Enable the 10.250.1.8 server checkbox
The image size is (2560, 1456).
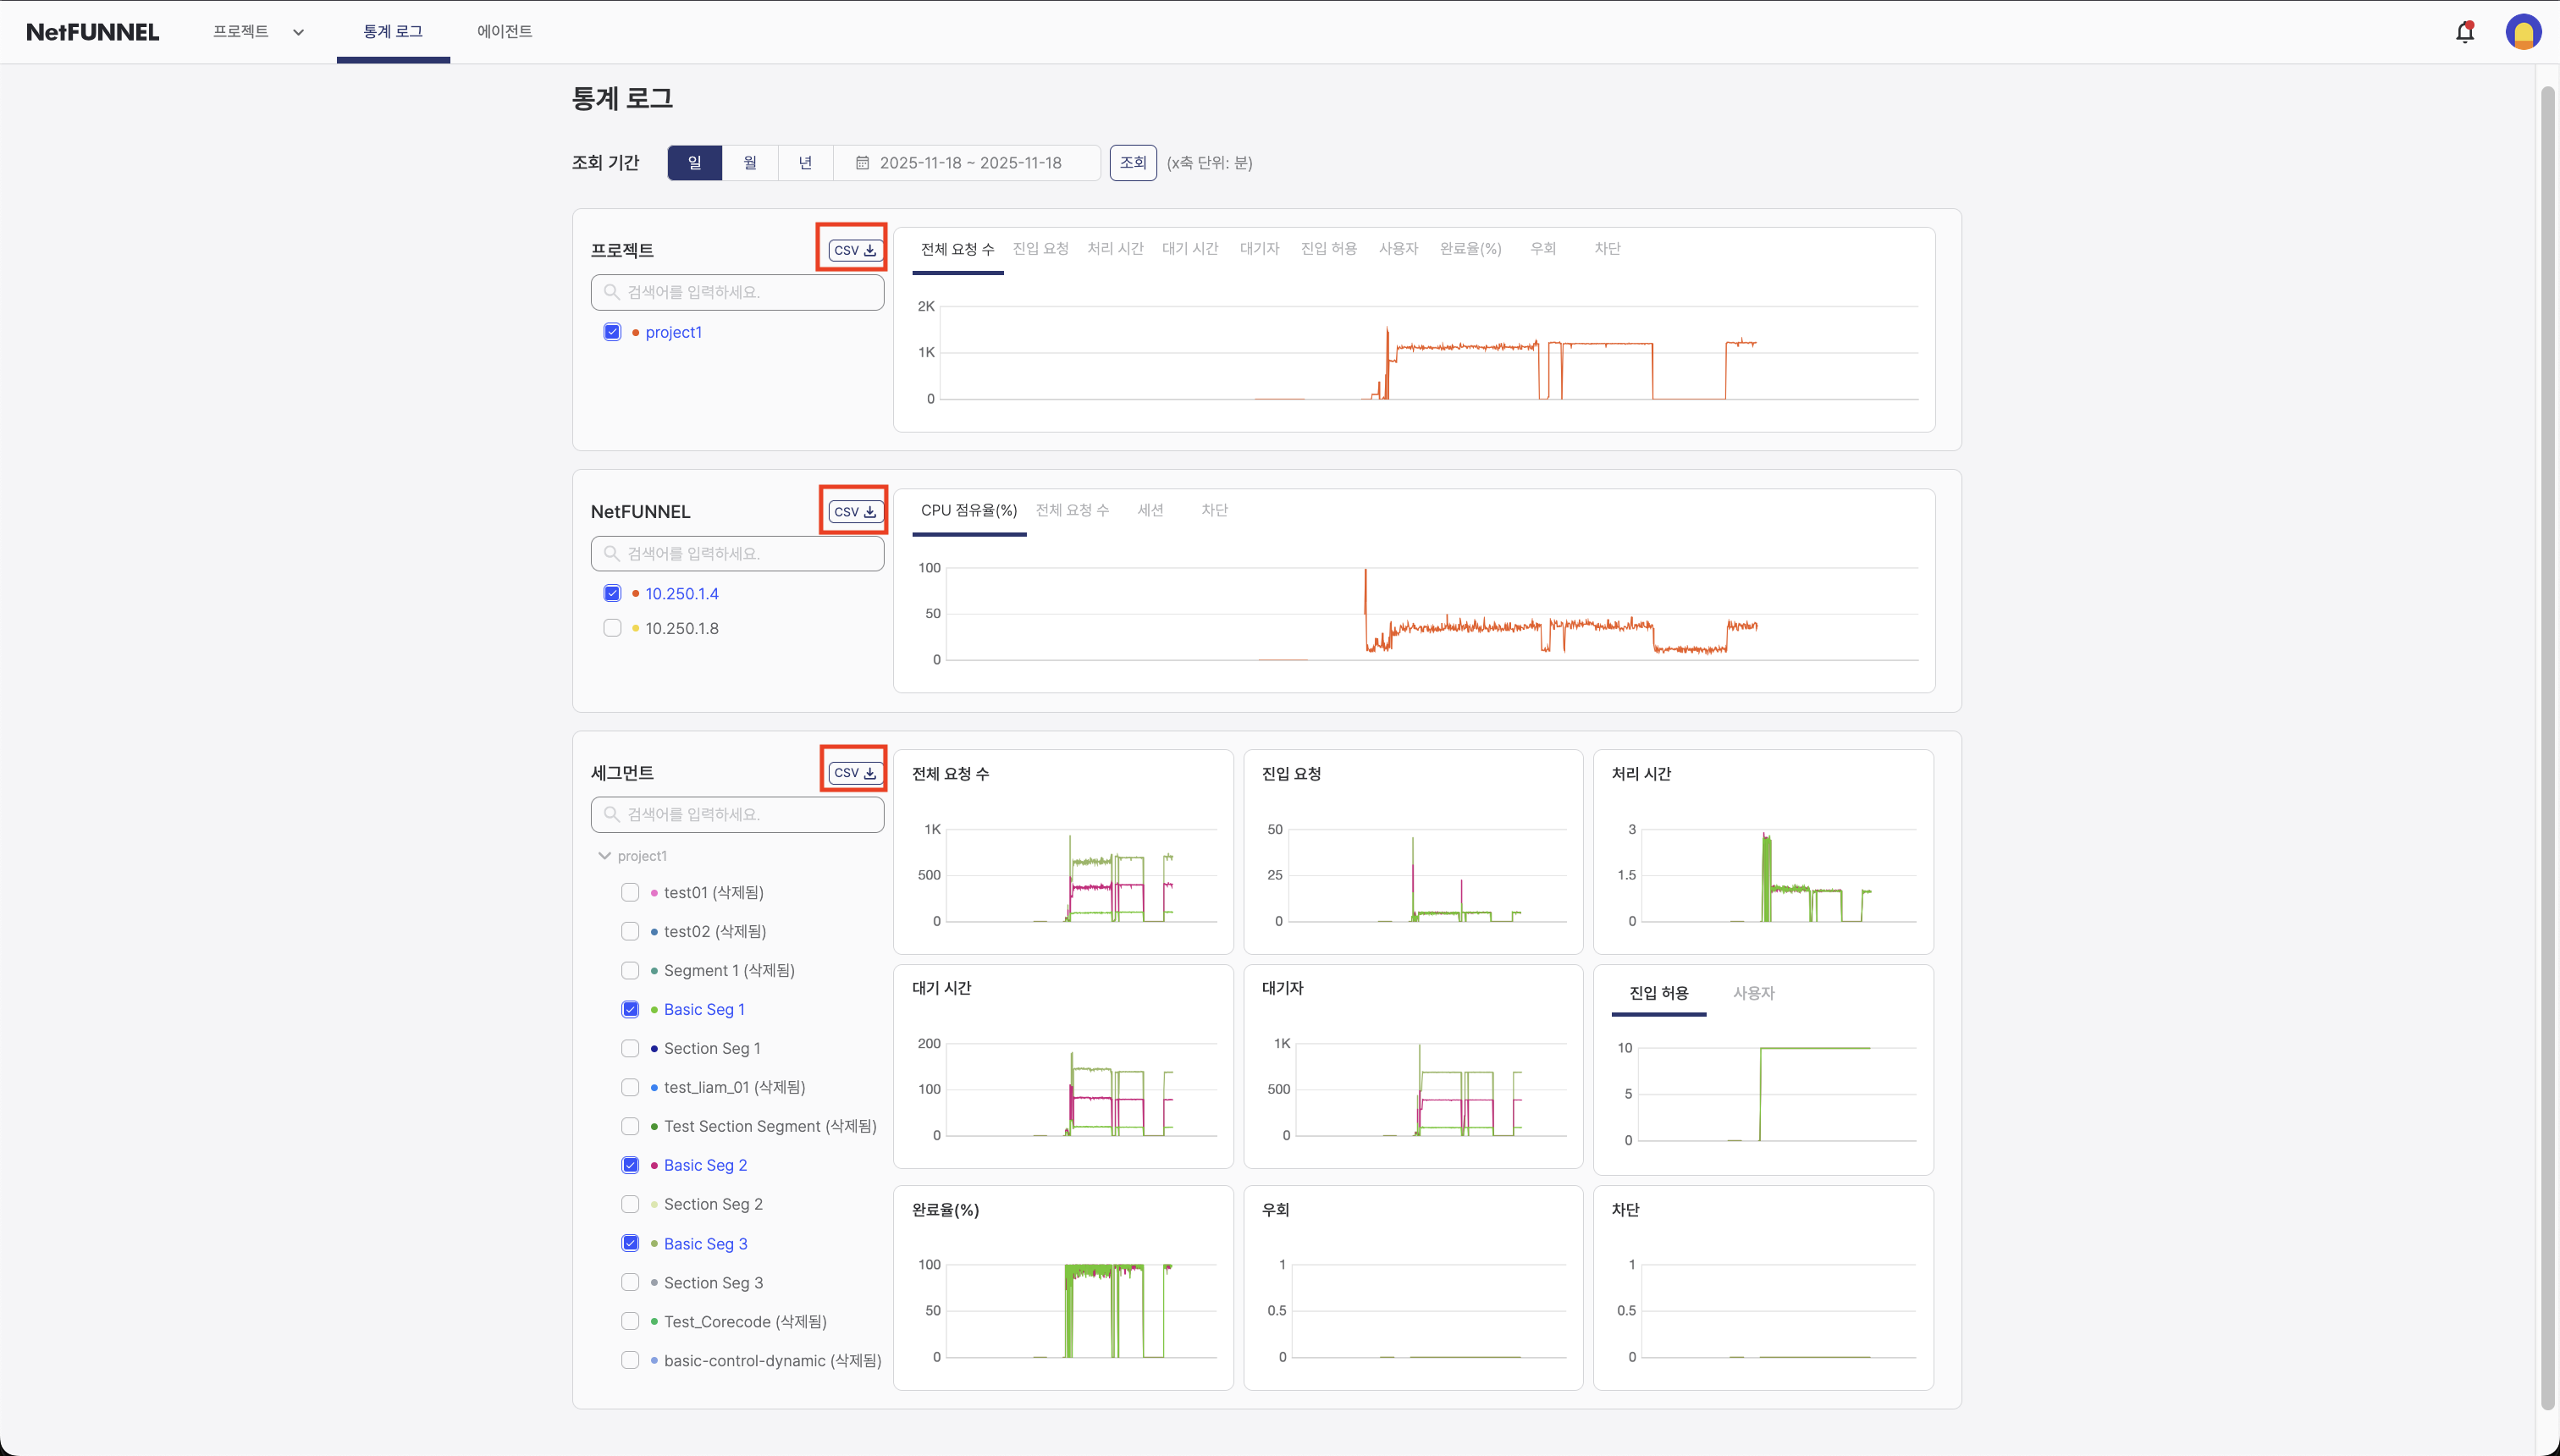[x=612, y=628]
